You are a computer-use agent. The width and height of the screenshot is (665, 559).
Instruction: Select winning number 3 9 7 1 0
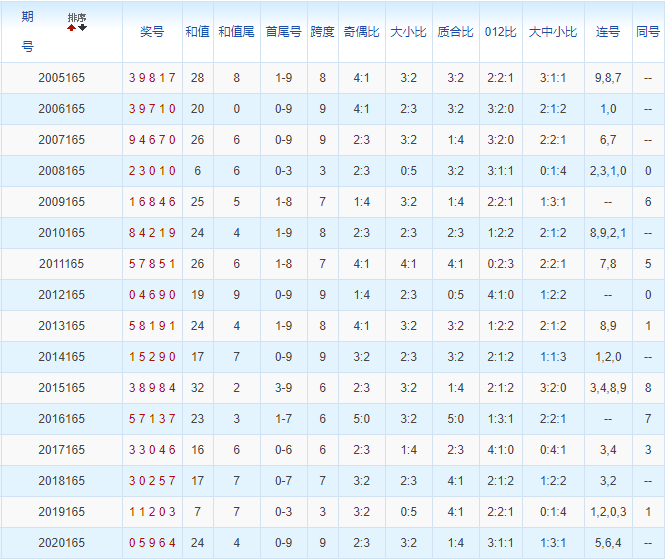pos(152,109)
